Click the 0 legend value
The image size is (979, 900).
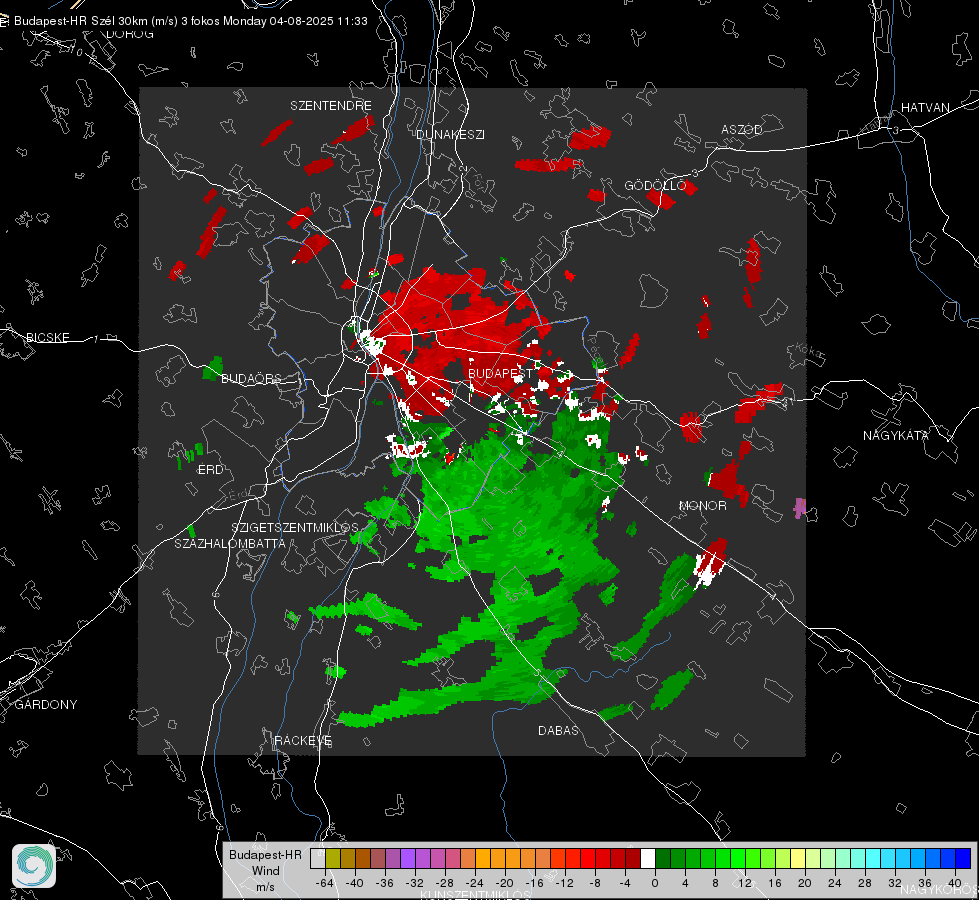click(655, 883)
